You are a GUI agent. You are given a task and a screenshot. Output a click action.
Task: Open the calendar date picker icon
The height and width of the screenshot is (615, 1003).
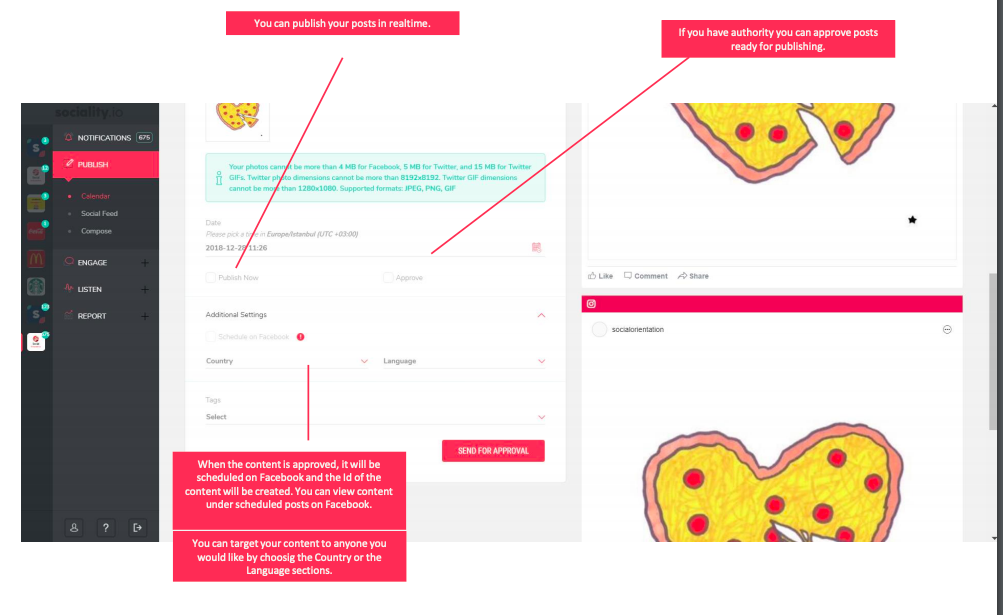[536, 247]
